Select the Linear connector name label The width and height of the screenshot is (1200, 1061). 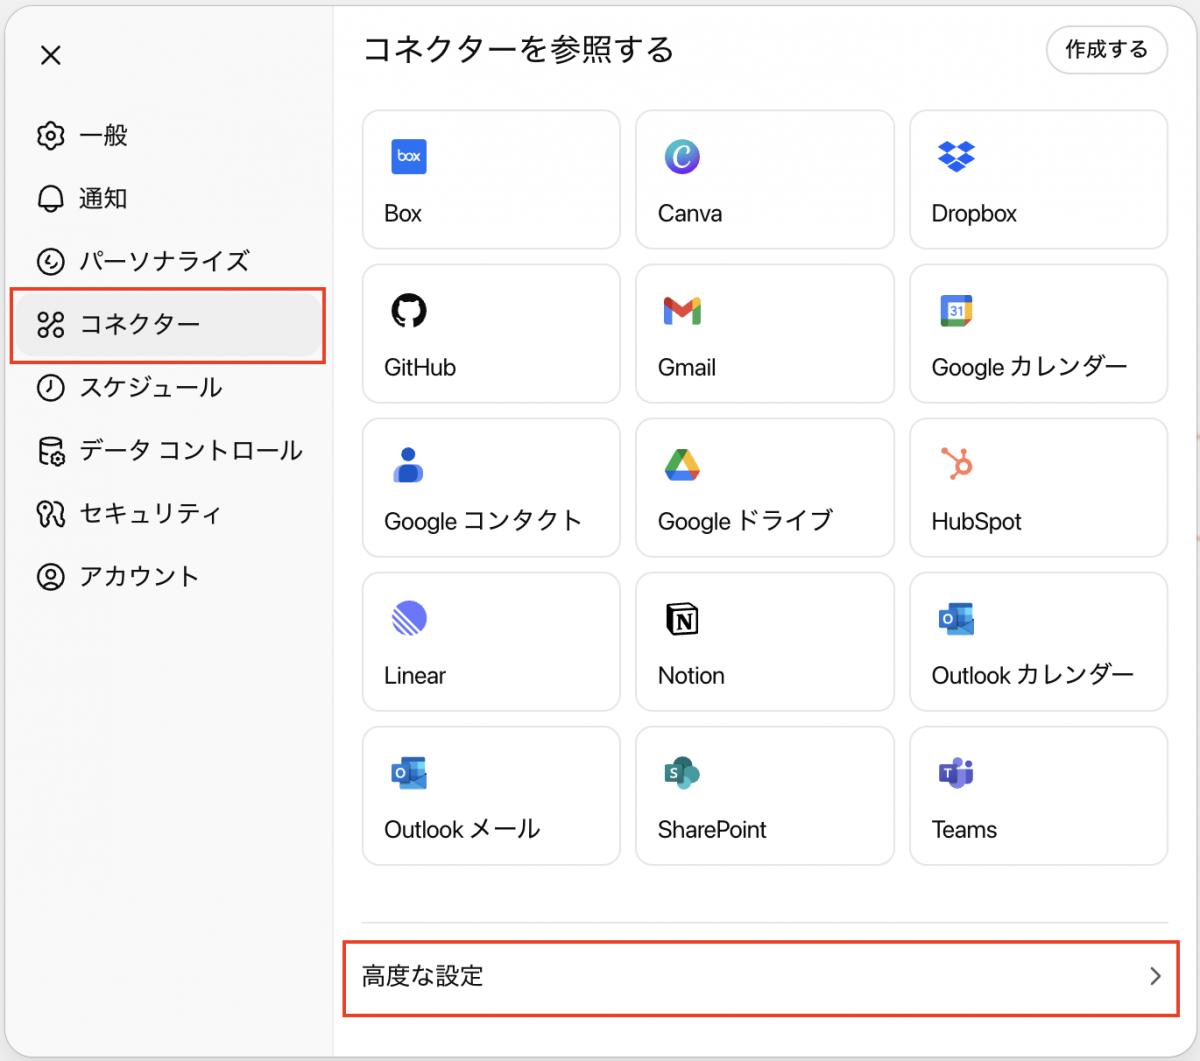(x=415, y=676)
